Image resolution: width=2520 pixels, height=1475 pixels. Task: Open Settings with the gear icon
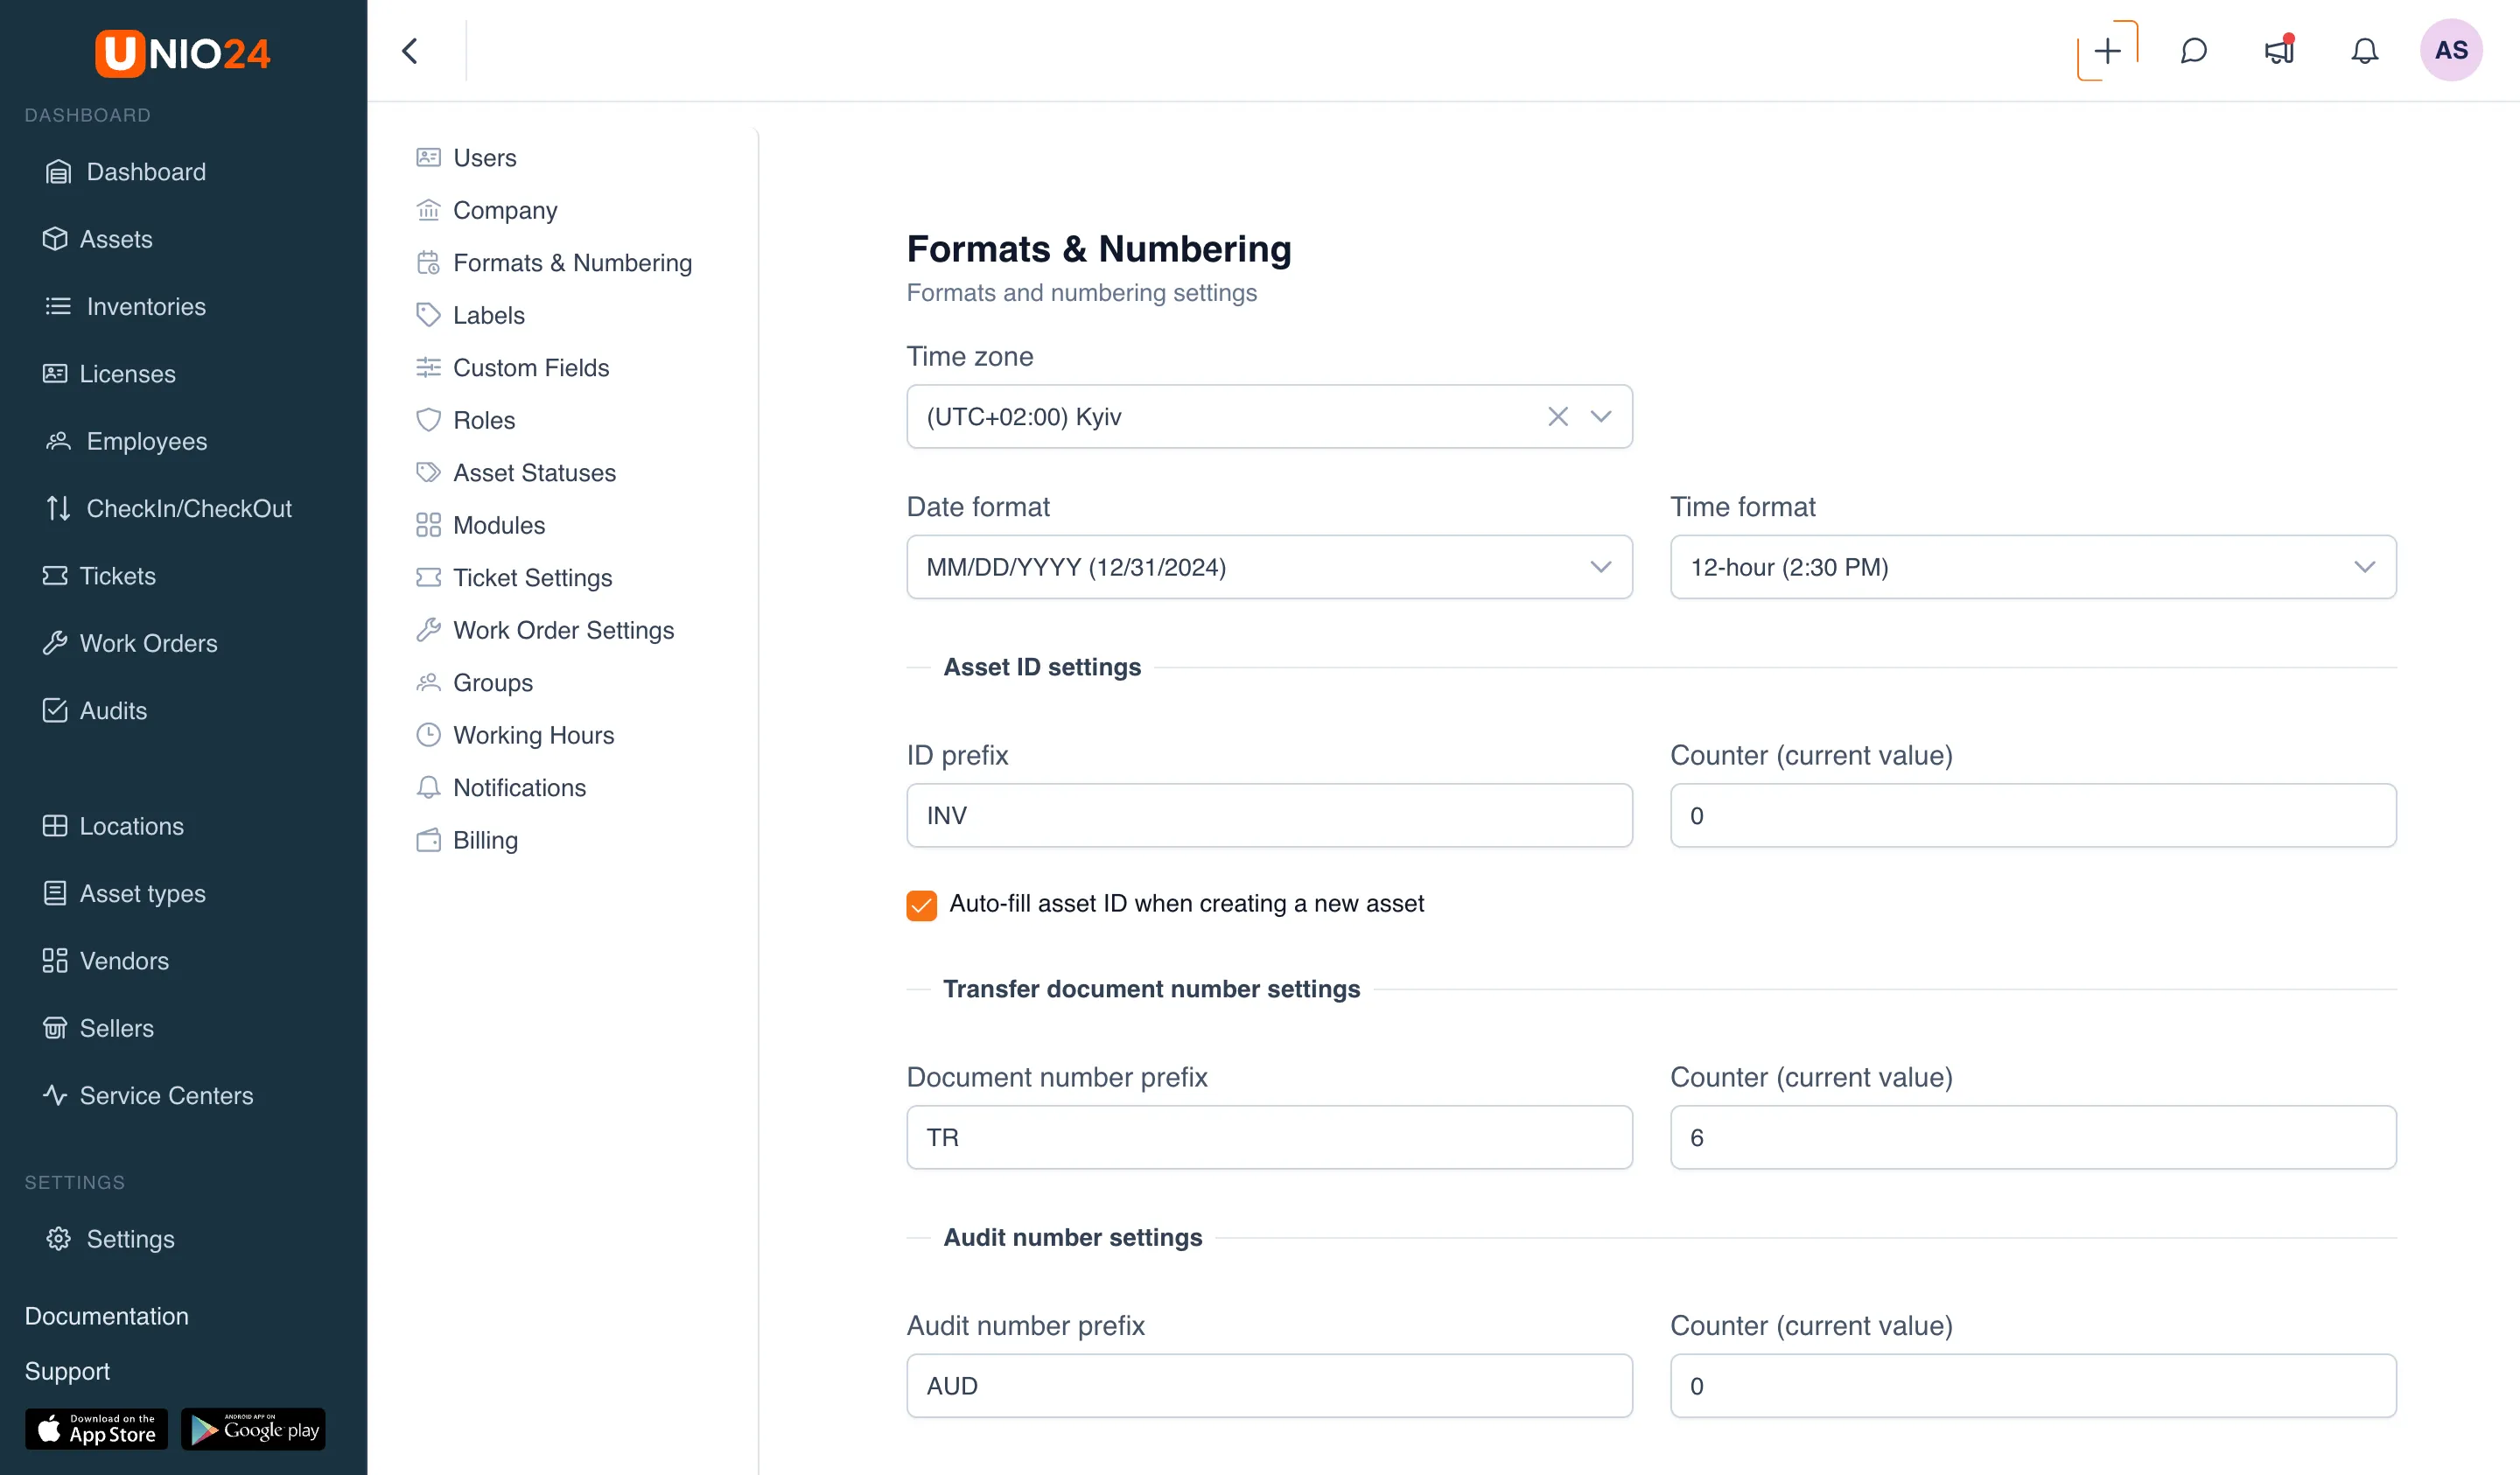click(110, 1239)
